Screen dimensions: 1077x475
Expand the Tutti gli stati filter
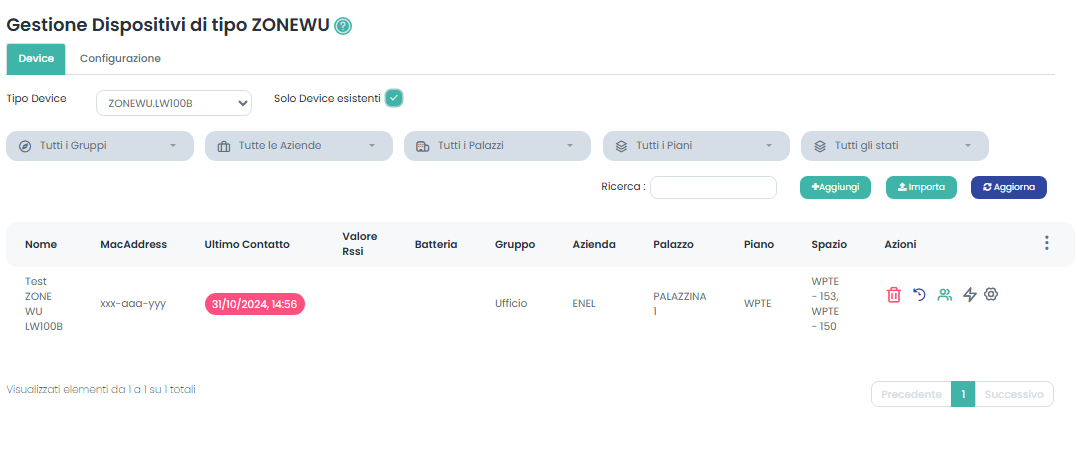(894, 146)
